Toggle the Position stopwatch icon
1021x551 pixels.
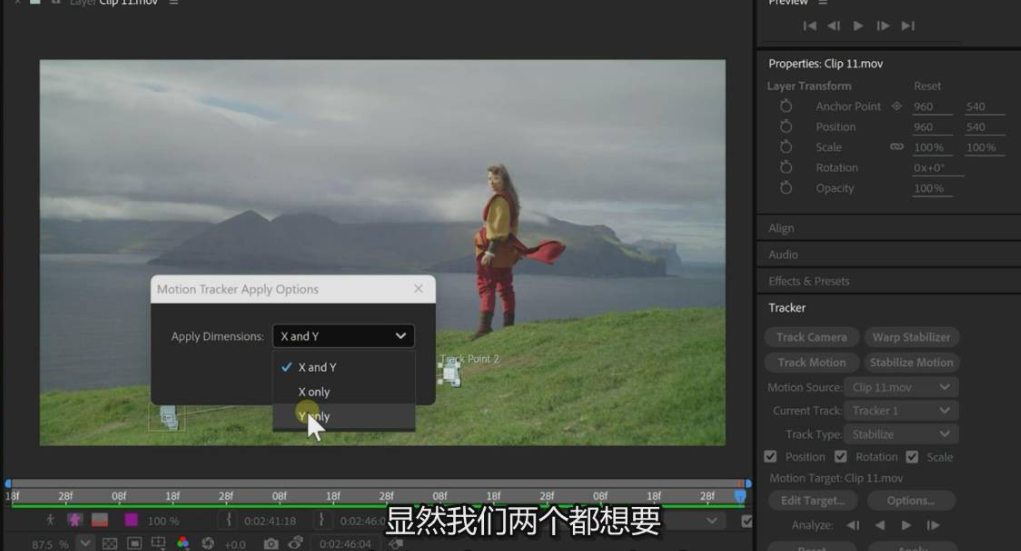(x=786, y=127)
